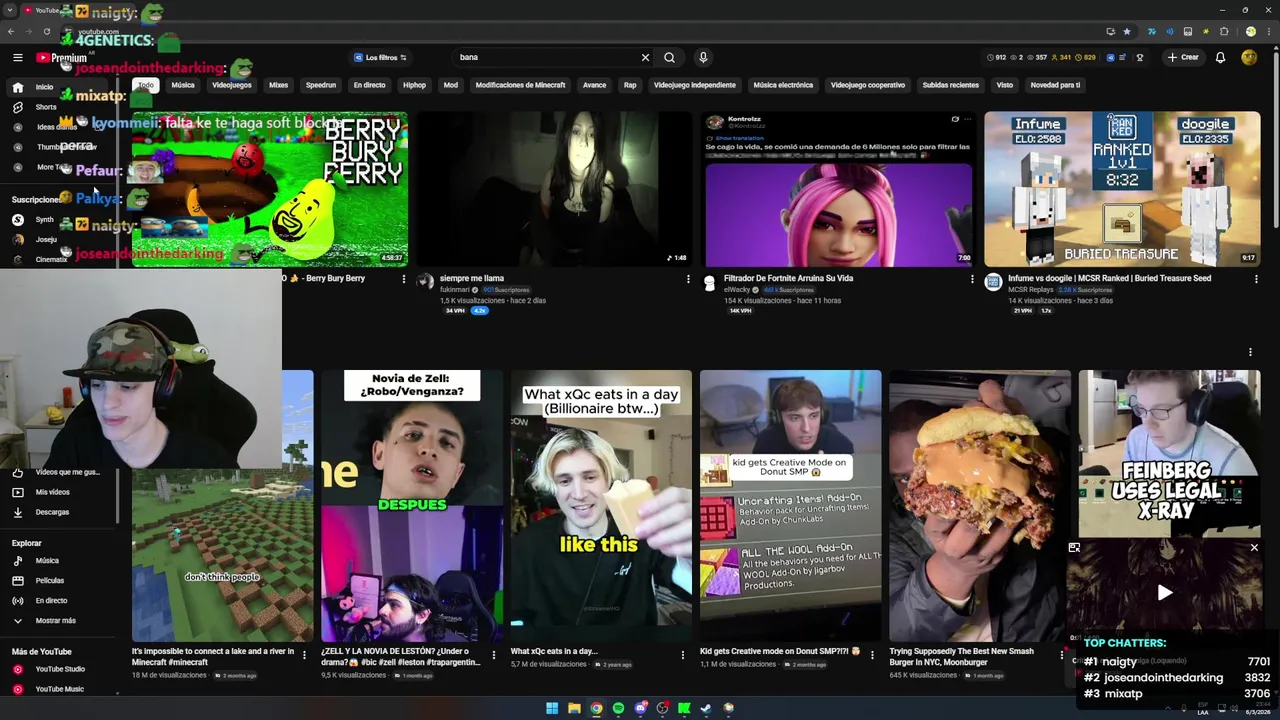Image resolution: width=1280 pixels, height=720 pixels.
Task: Open options menu for Infume vs doogile video
Action: [1256, 279]
